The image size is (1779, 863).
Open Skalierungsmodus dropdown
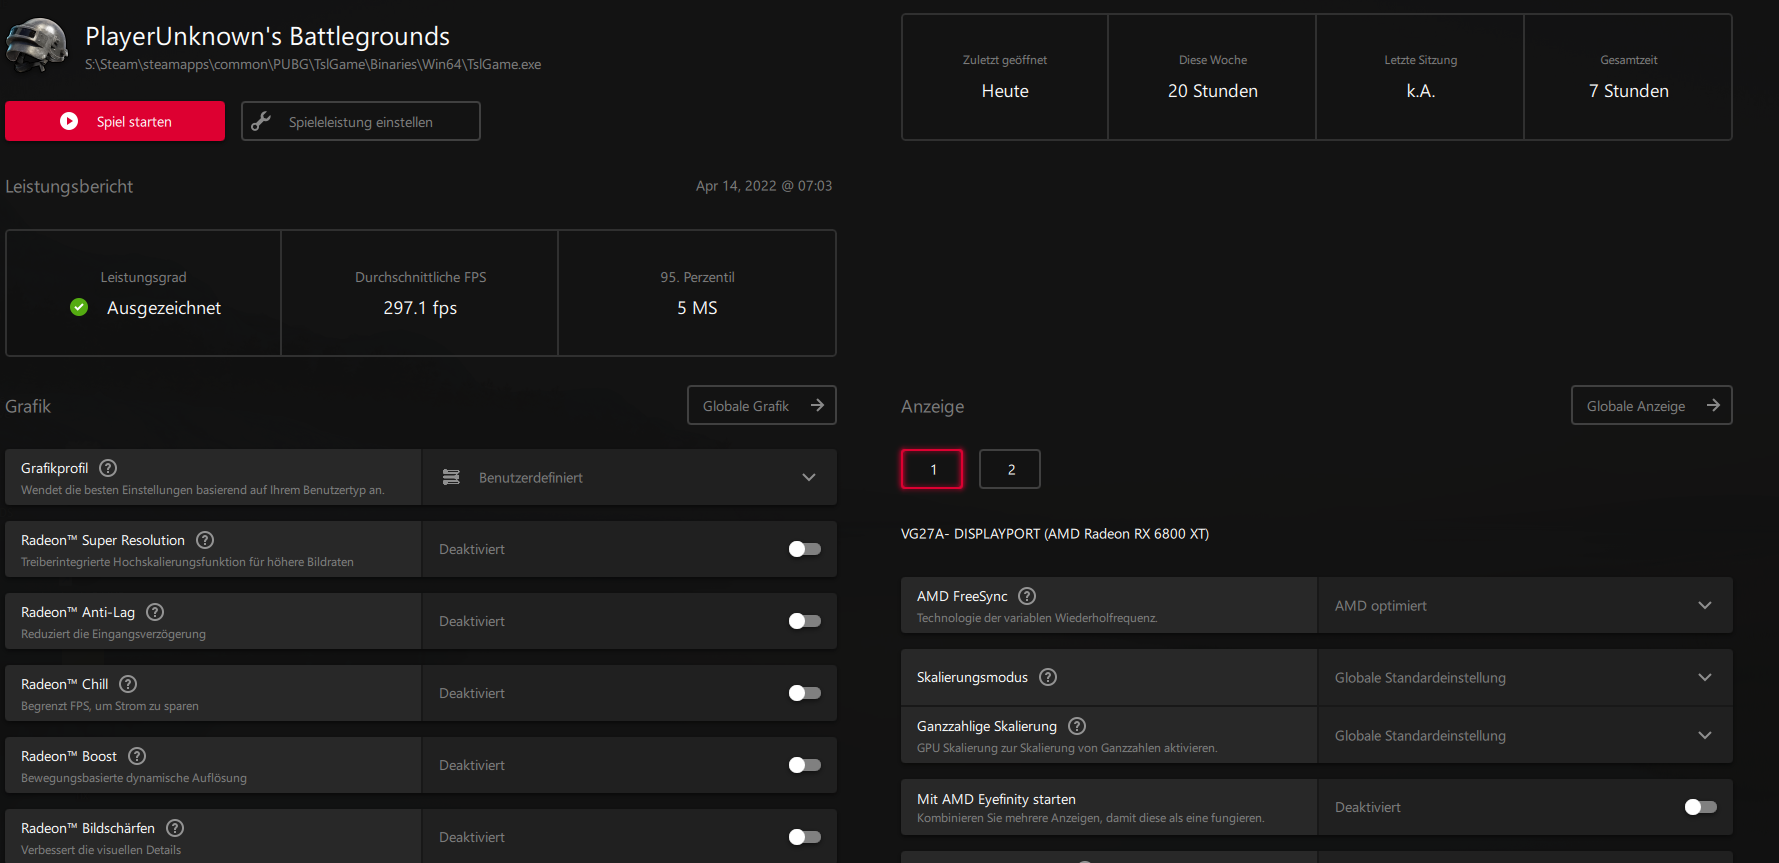1525,677
